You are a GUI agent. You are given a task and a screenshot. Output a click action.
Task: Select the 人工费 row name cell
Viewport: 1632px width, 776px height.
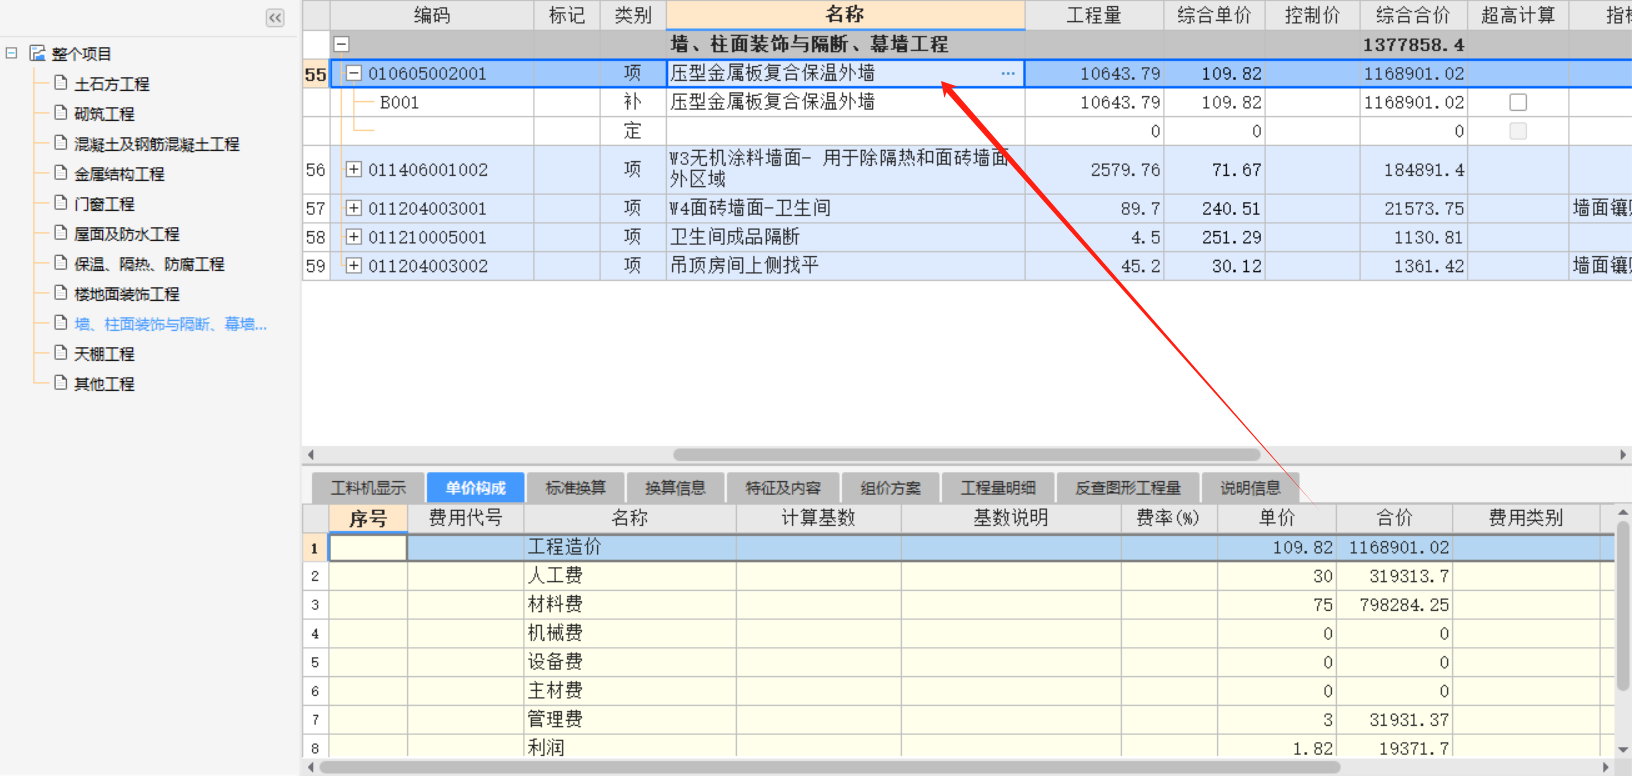[x=630, y=576]
